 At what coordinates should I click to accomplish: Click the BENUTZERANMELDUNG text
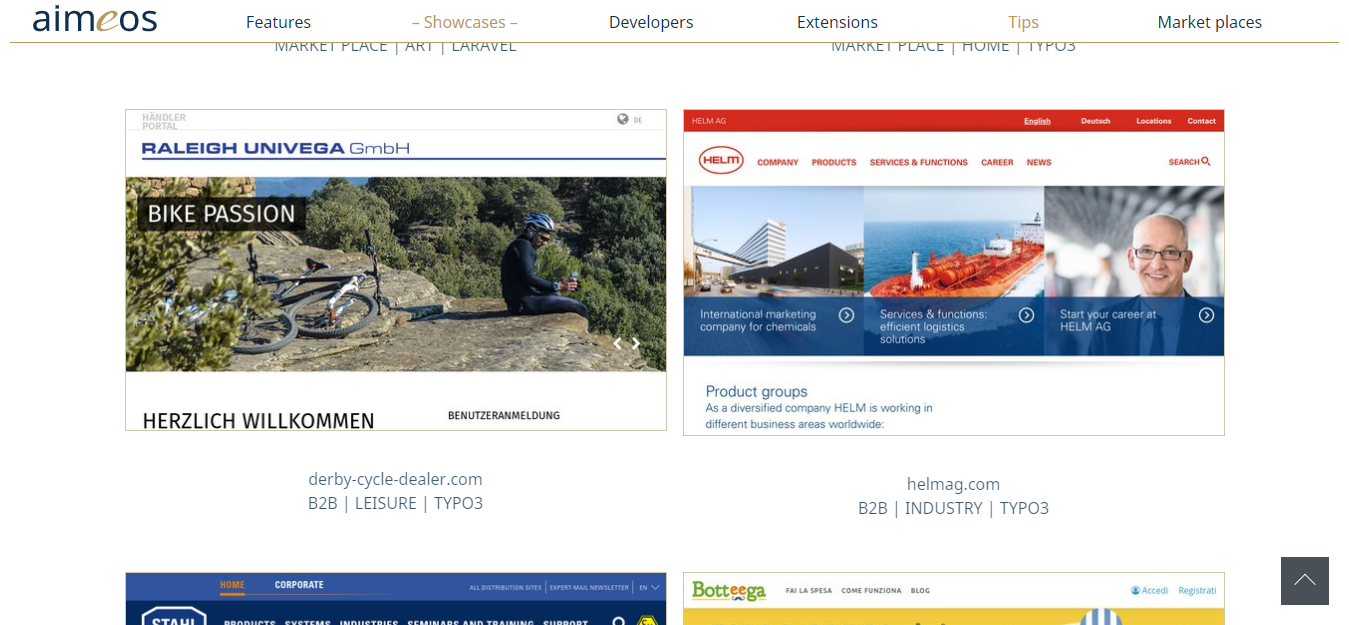[x=504, y=415]
